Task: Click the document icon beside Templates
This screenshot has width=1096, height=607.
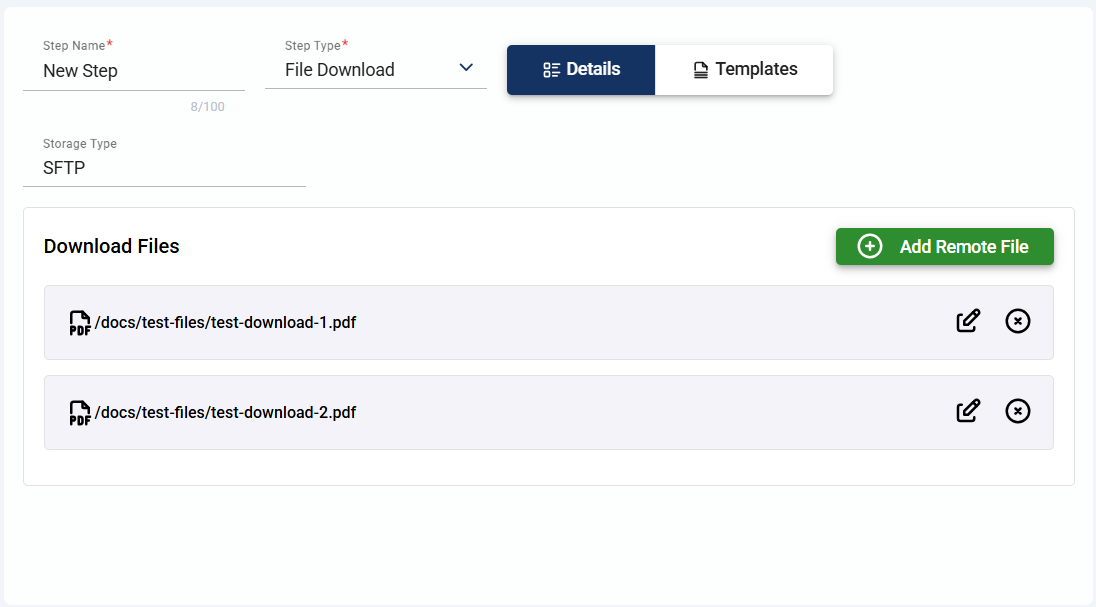Action: pos(701,70)
